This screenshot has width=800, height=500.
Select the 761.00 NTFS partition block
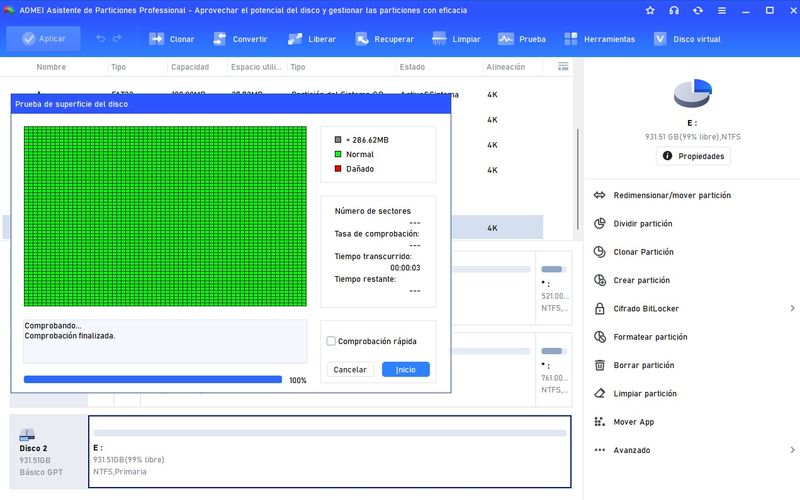coord(554,370)
